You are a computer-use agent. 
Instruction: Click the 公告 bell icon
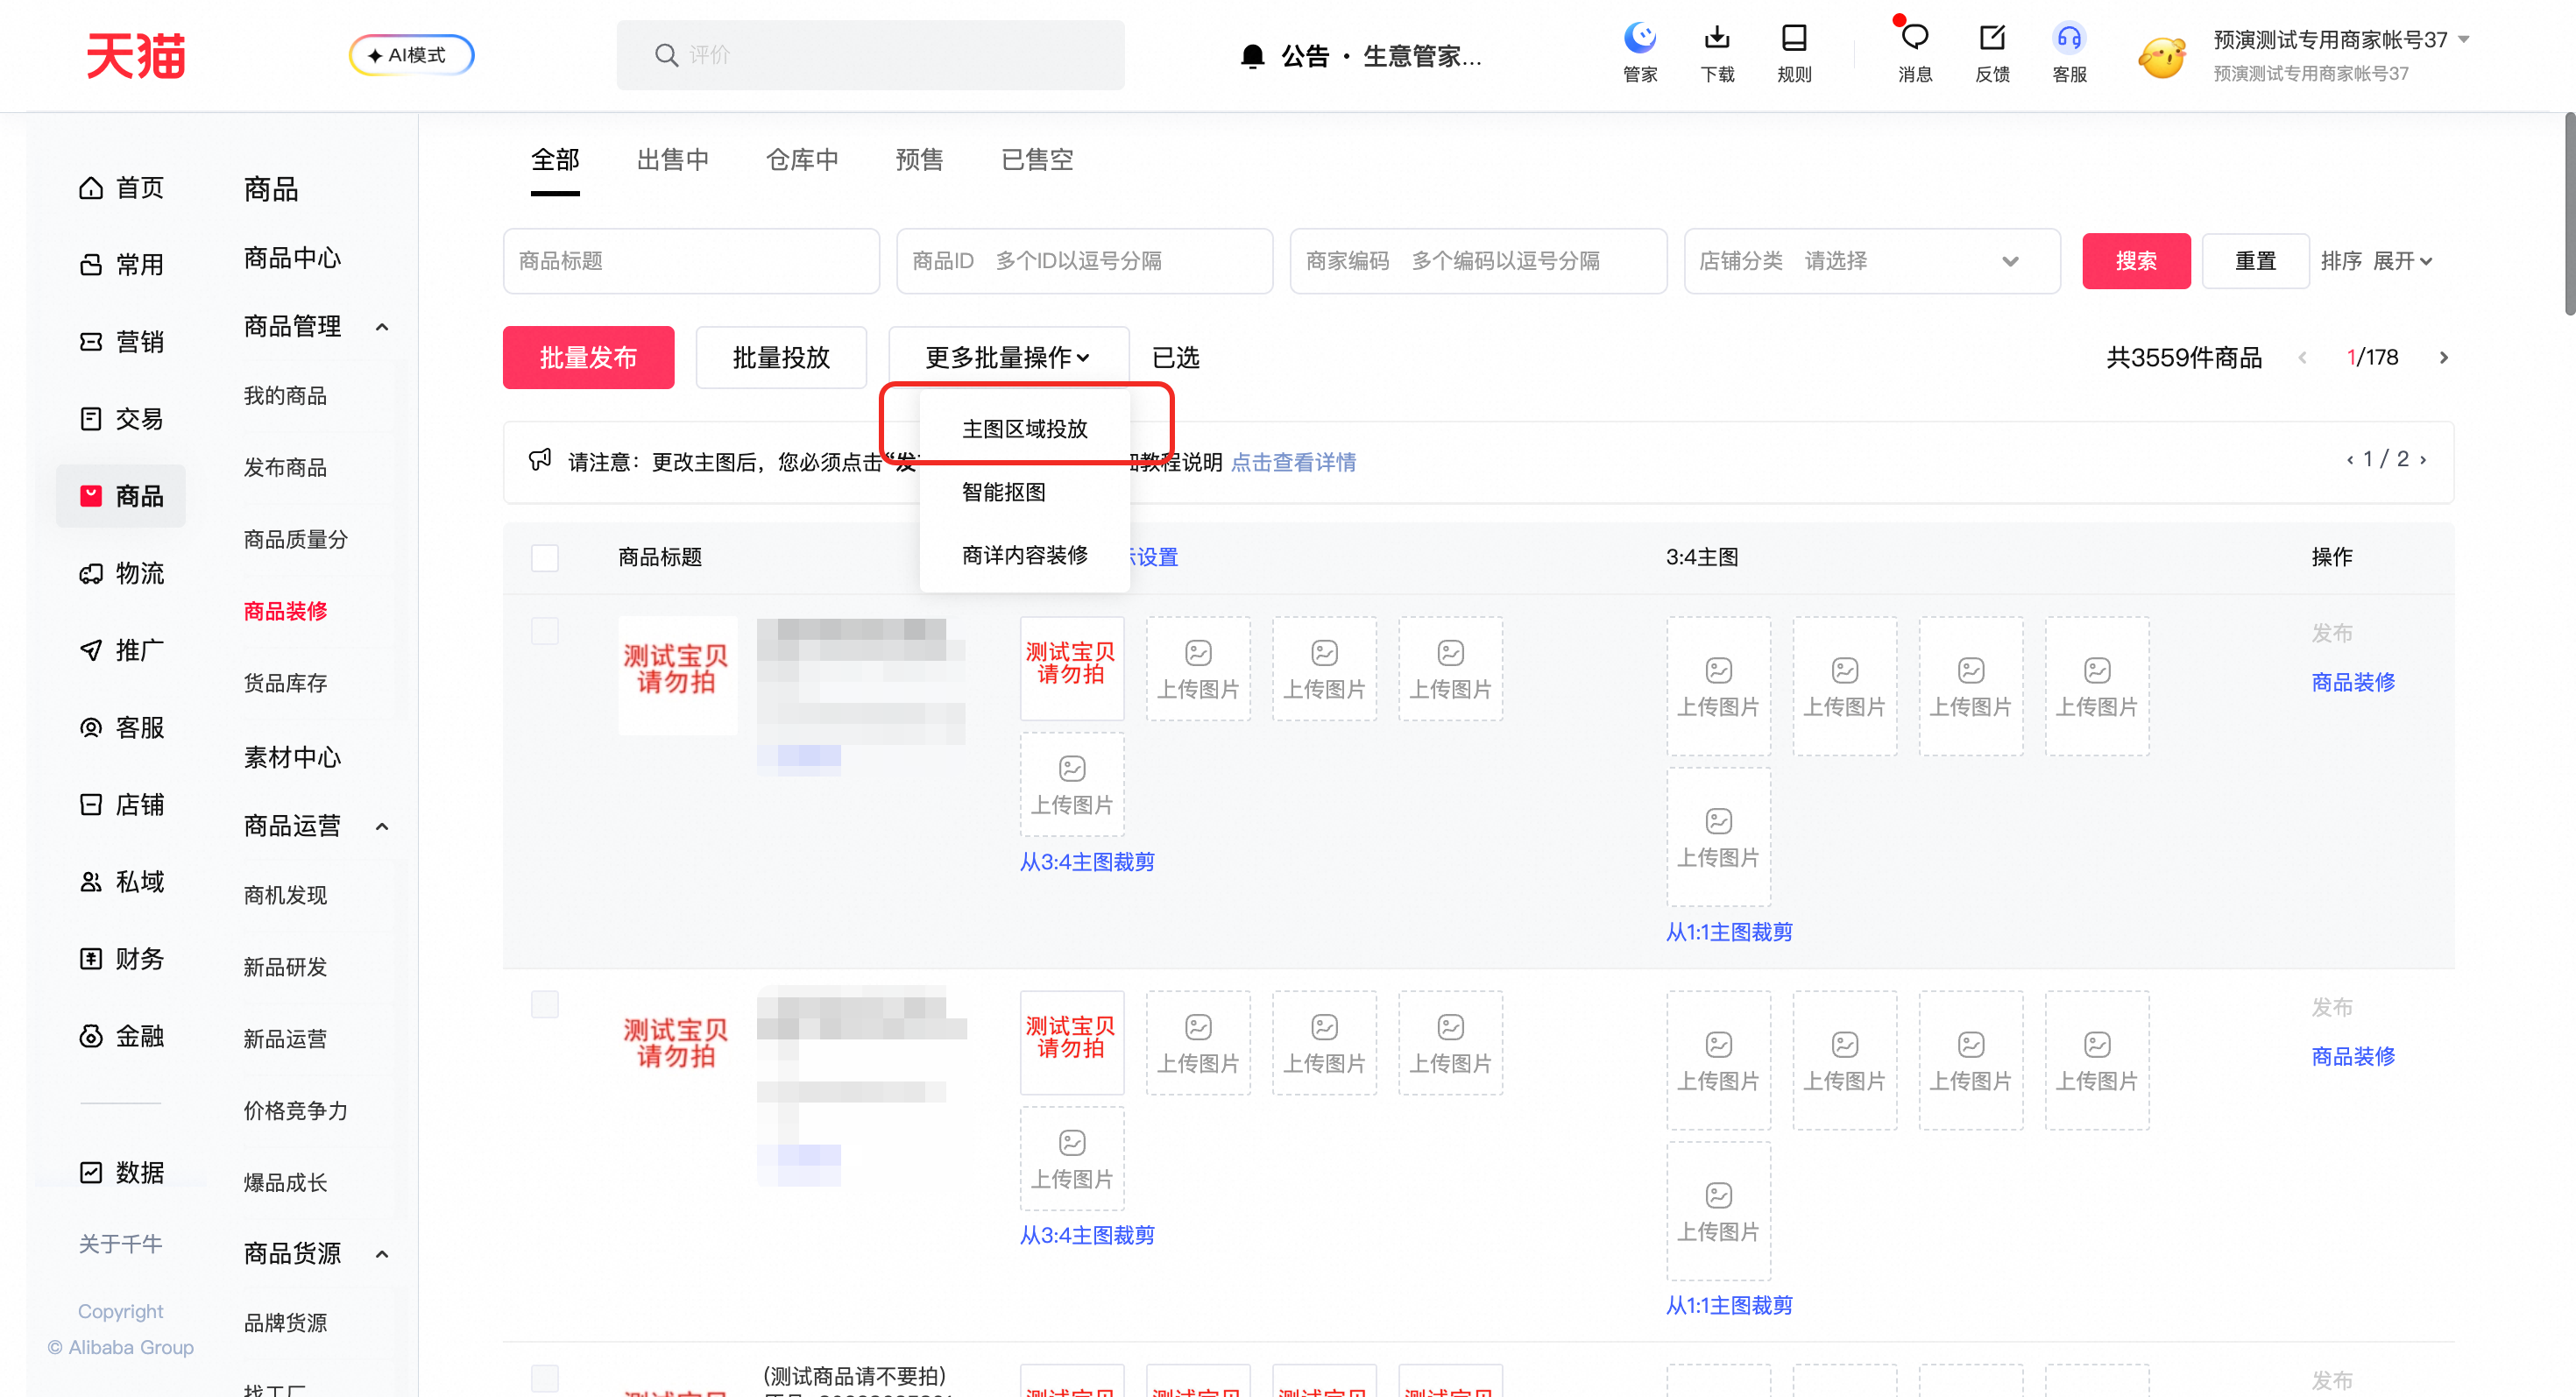pos(1252,56)
